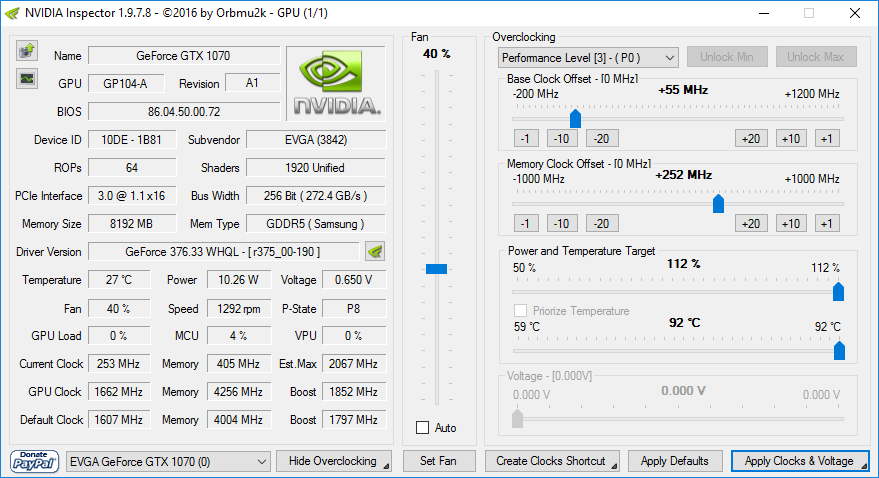Screen dimensions: 879x478
Task: Click the Unlock Max button
Action: click(x=816, y=57)
